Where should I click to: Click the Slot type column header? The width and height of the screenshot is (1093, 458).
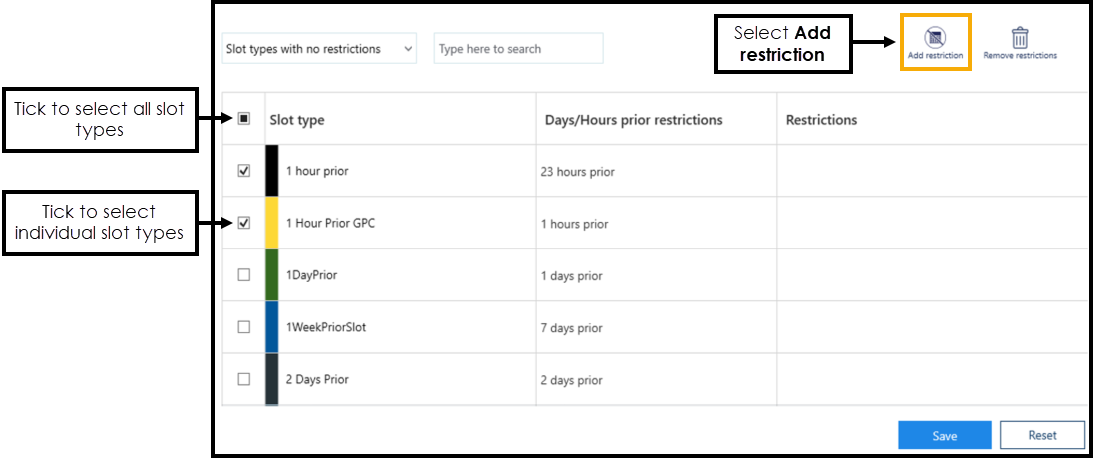[297, 120]
